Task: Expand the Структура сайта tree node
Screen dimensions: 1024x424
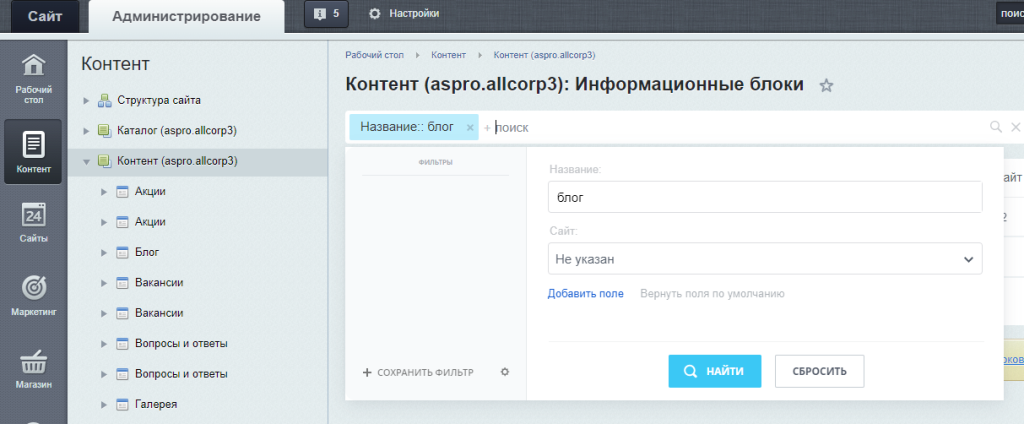Action: pyautogui.click(x=87, y=100)
